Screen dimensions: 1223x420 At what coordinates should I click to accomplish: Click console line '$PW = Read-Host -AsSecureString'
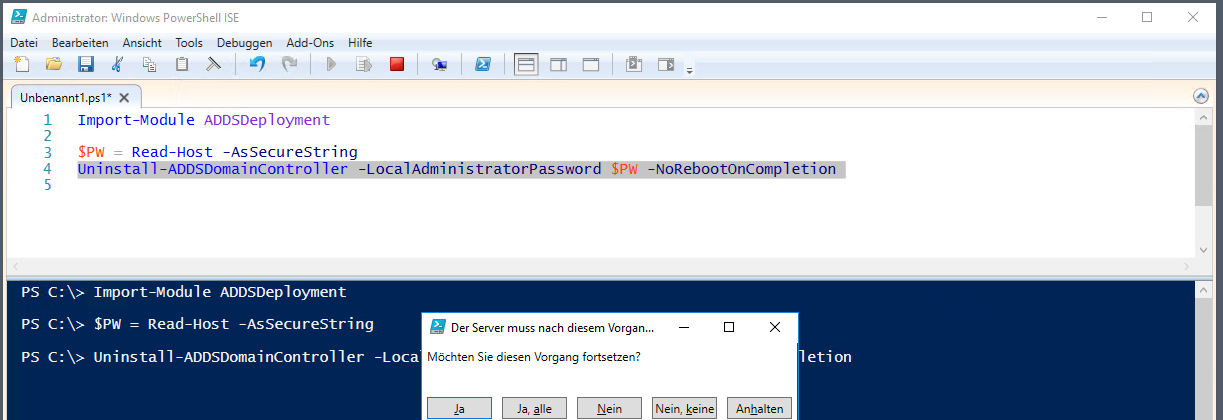pos(233,324)
